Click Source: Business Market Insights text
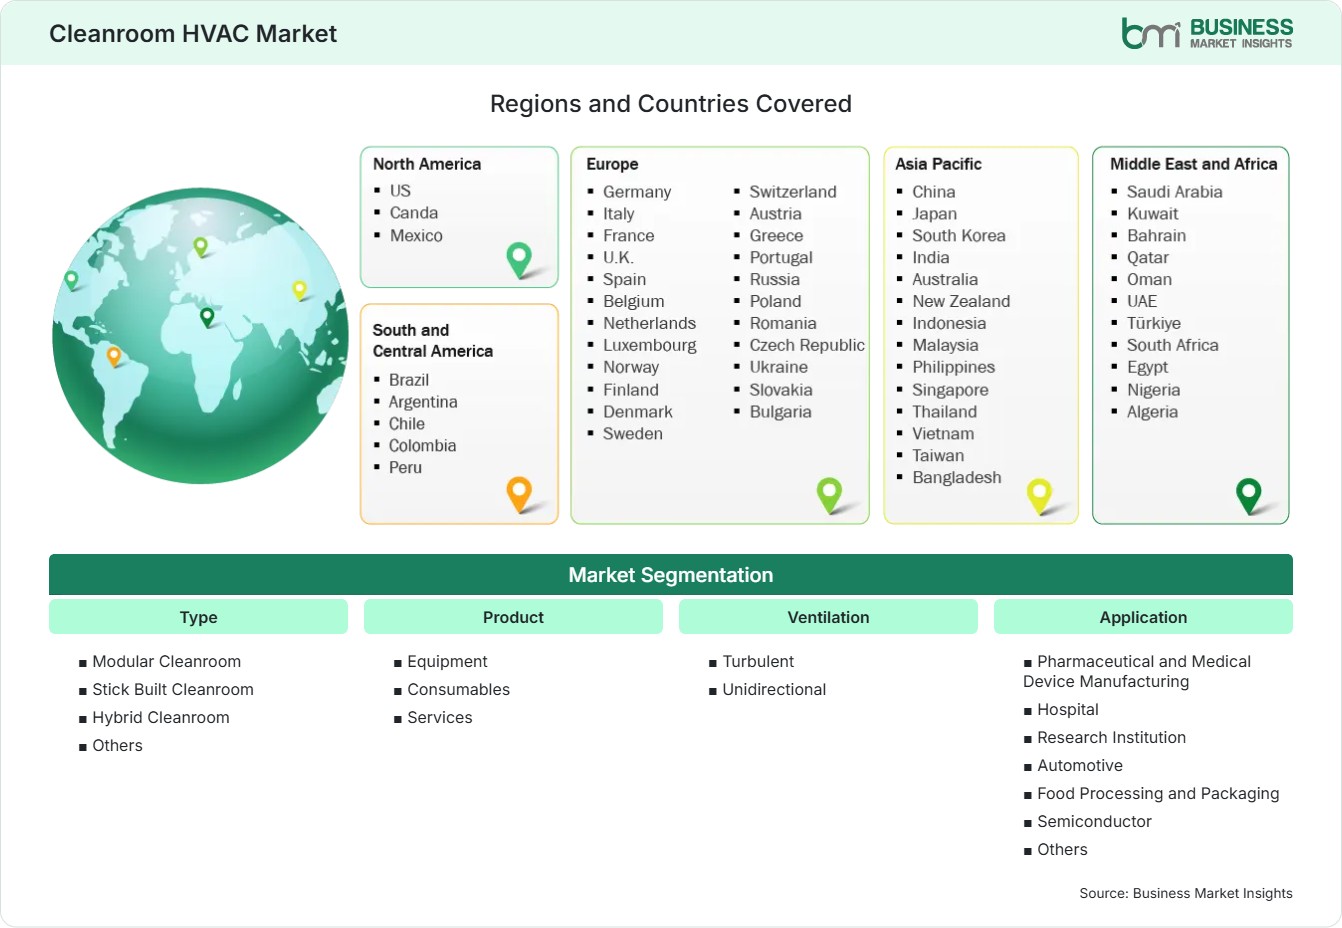Image resolution: width=1342 pixels, height=928 pixels. click(x=1186, y=893)
